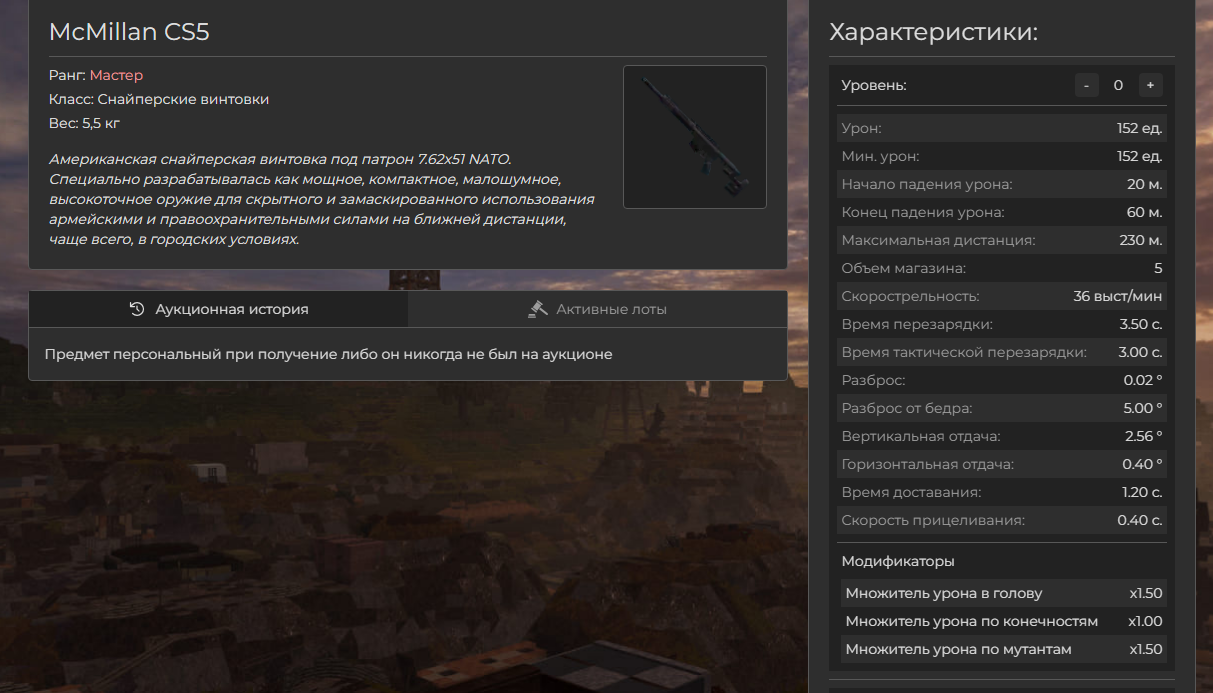Viewport: 1213px width, 693px height.
Task: Click the Модификаторы heading
Action: click(898, 561)
